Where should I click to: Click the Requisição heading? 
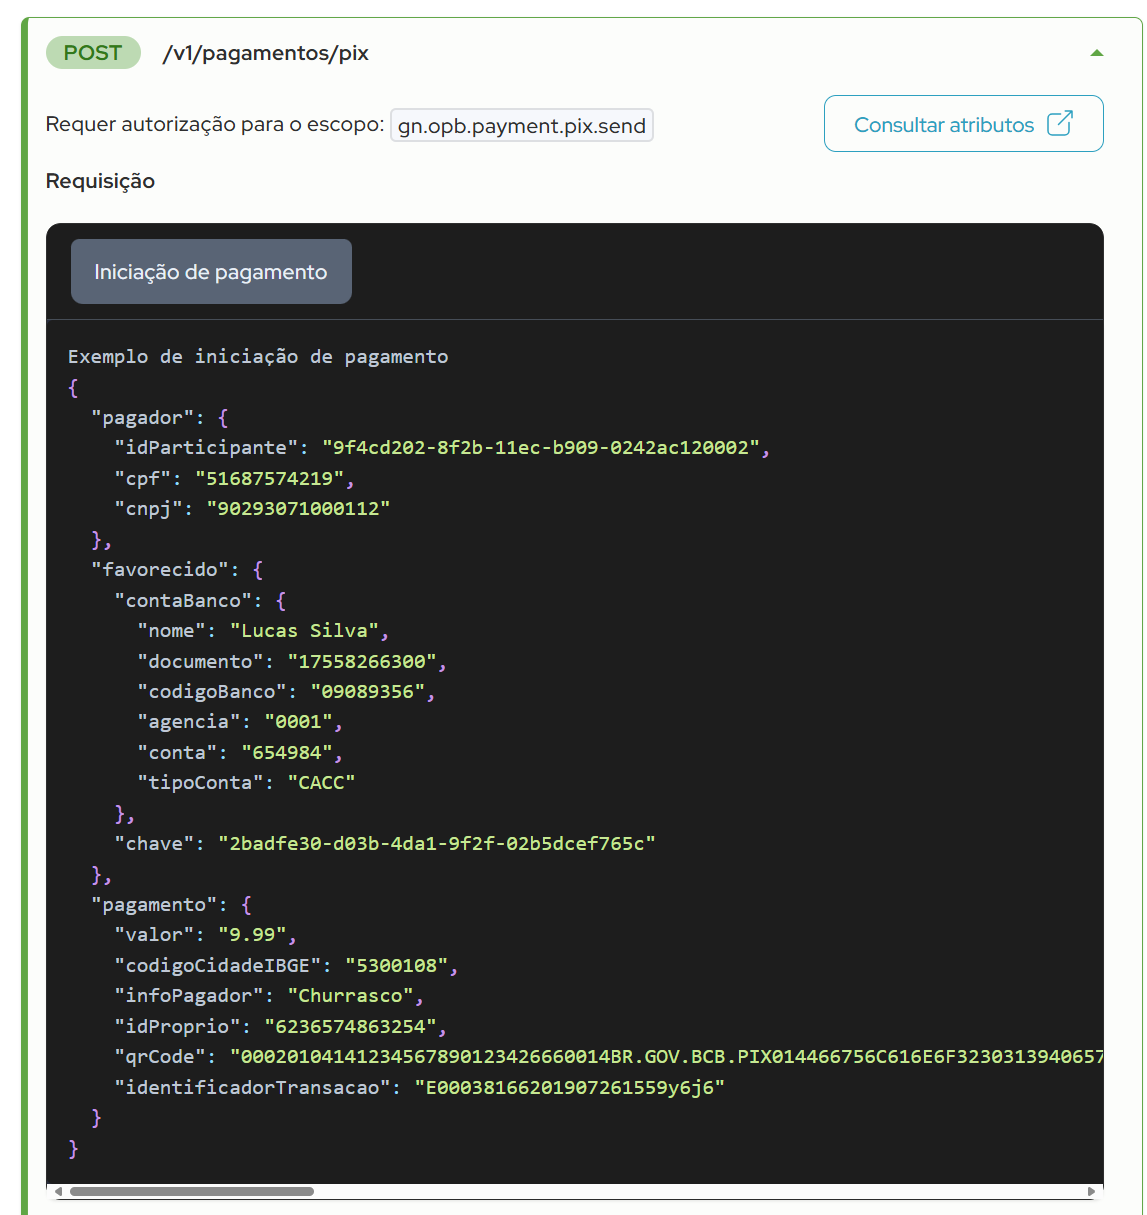point(100,181)
